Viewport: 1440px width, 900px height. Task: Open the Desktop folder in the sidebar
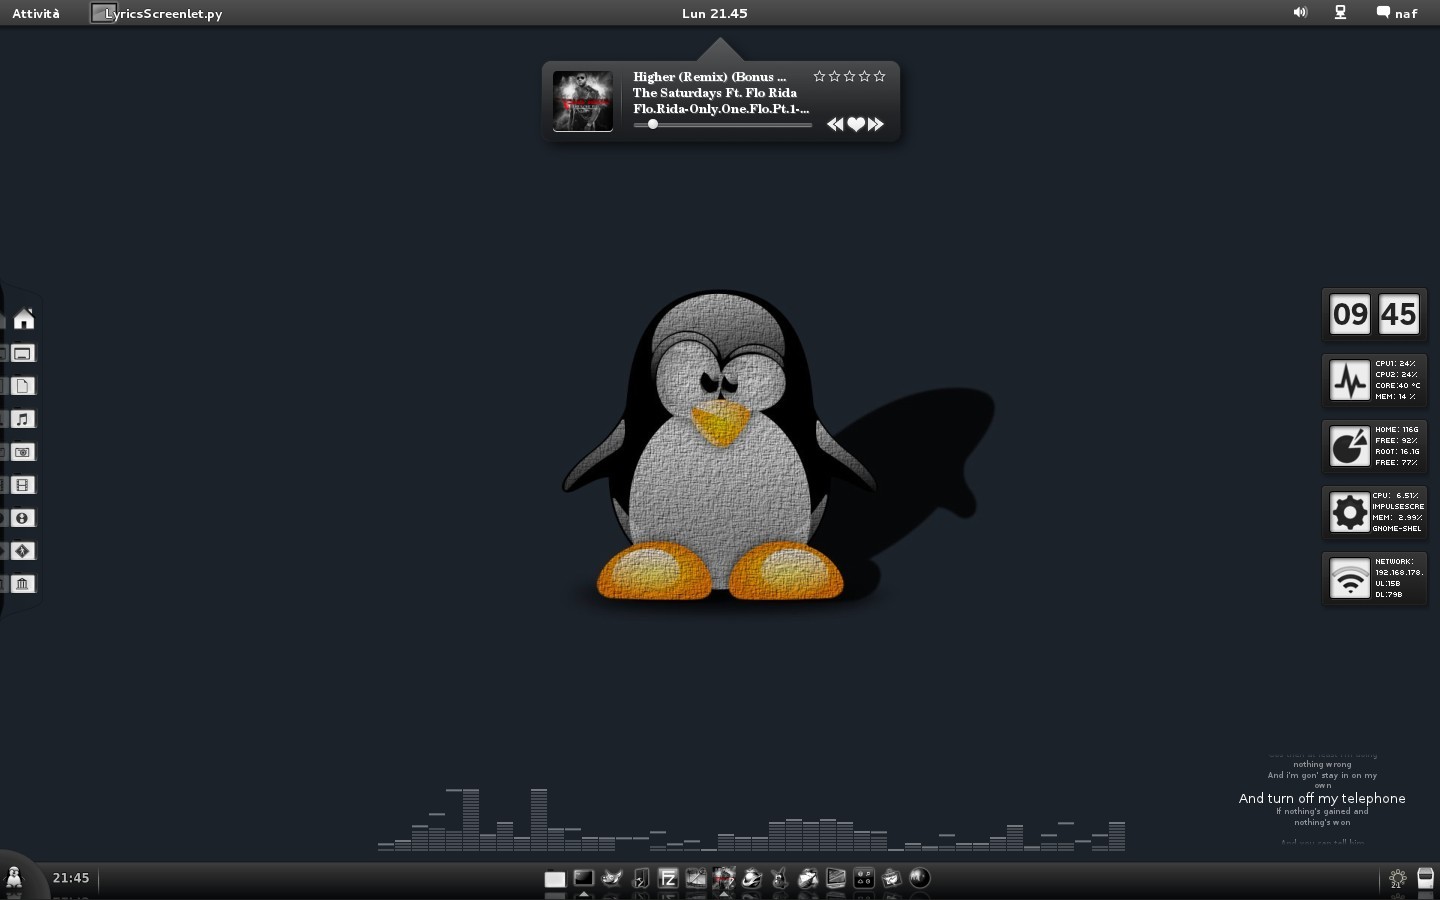pos(23,353)
